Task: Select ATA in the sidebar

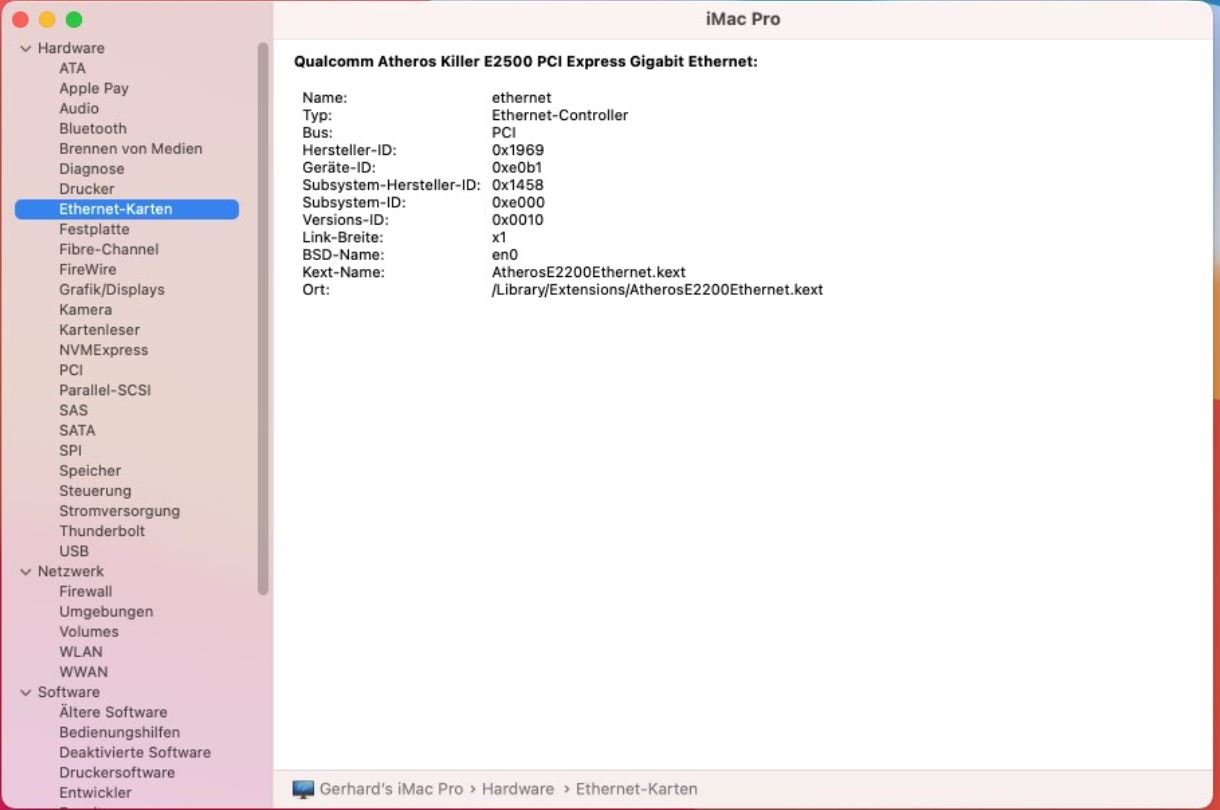Action: click(72, 68)
